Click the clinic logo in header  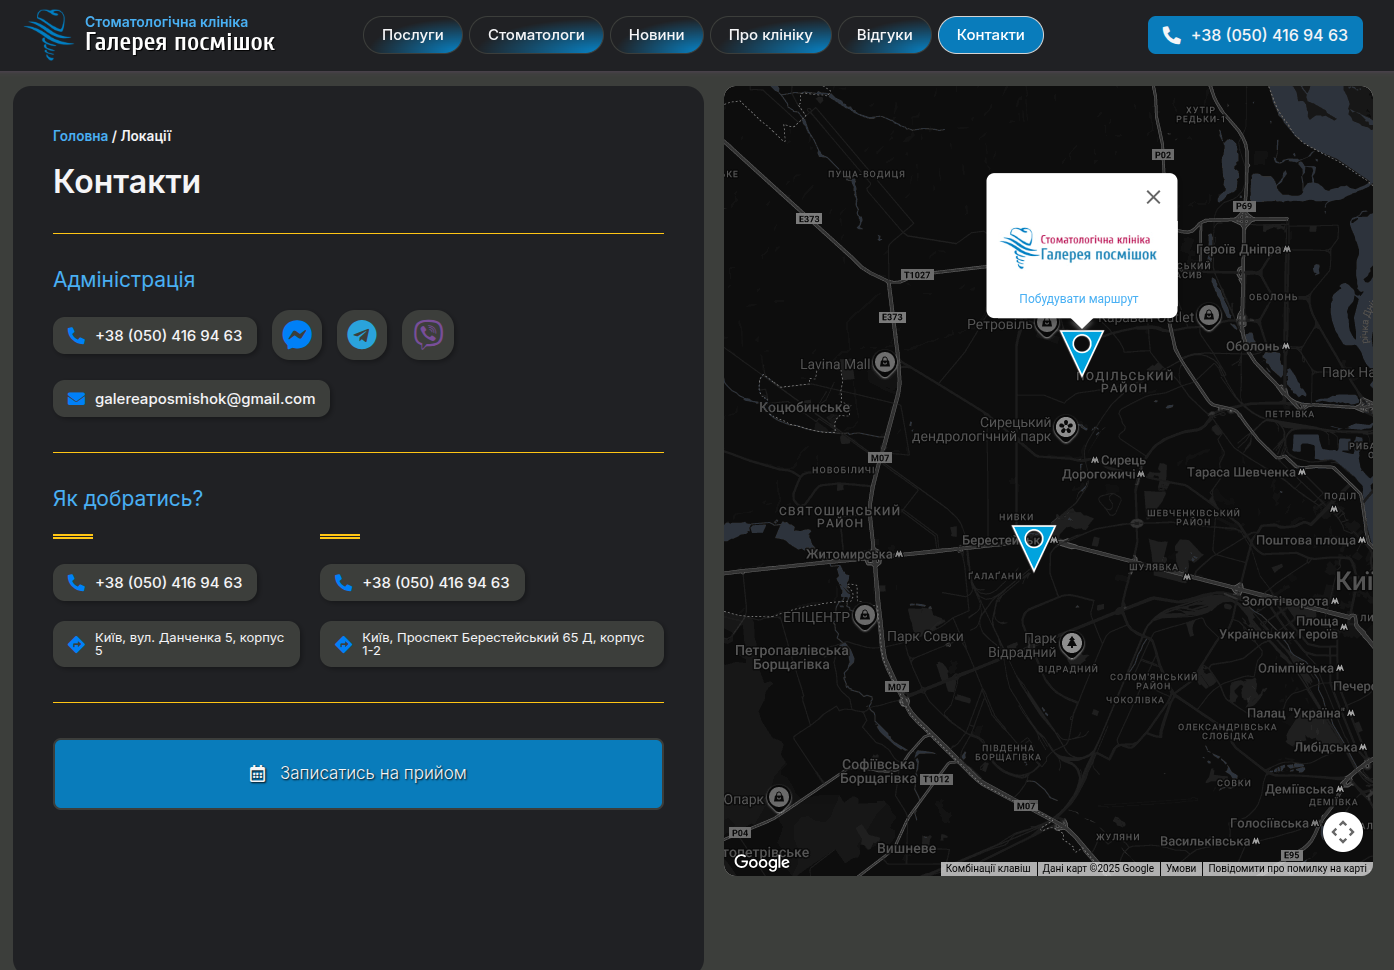point(150,35)
